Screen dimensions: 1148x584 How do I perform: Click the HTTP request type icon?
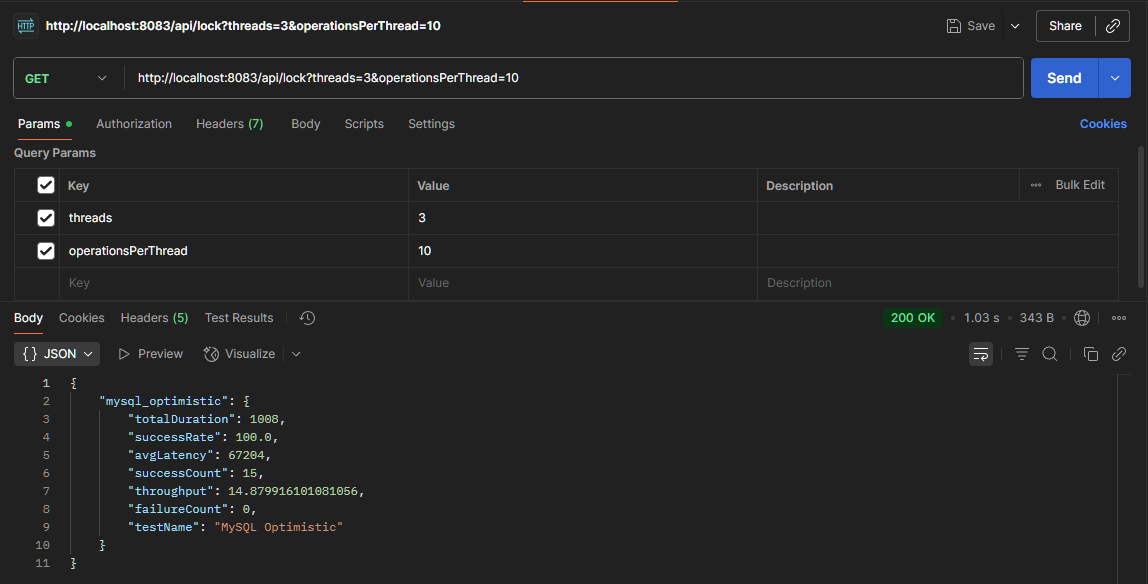click(x=26, y=26)
